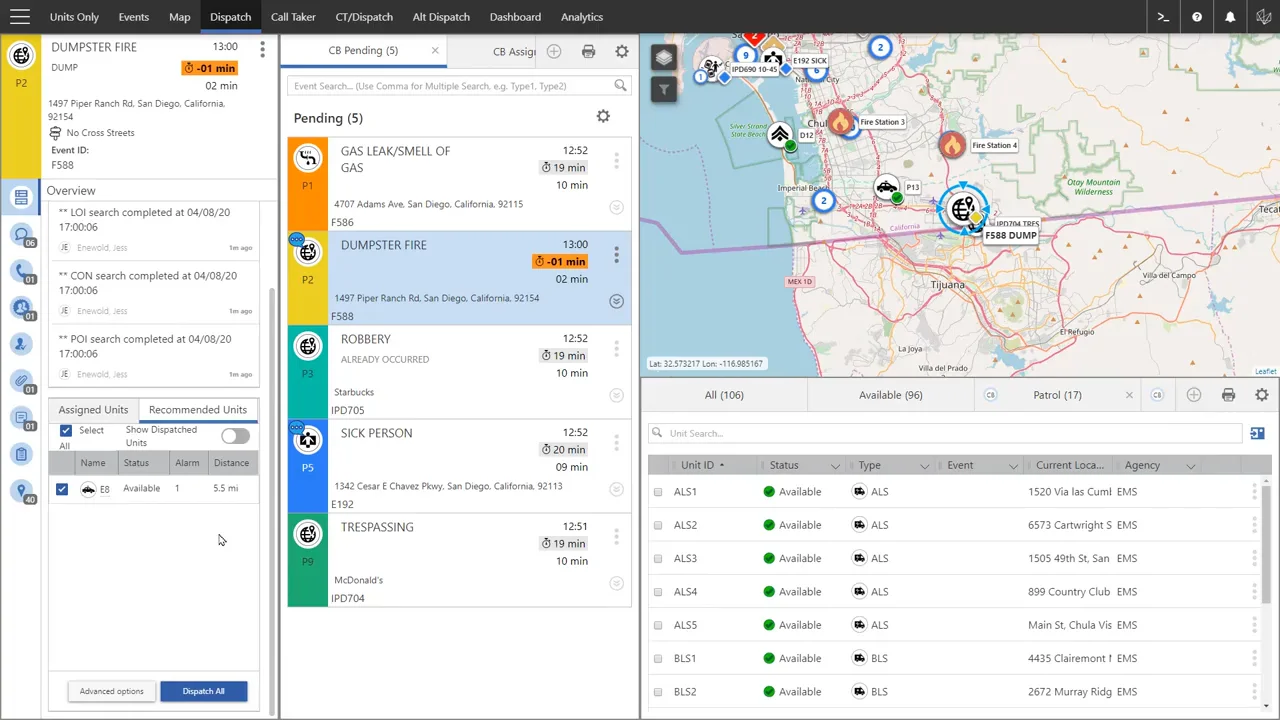Open the Type column filter dropdown
This screenshot has width=1280, height=720.
(924, 466)
